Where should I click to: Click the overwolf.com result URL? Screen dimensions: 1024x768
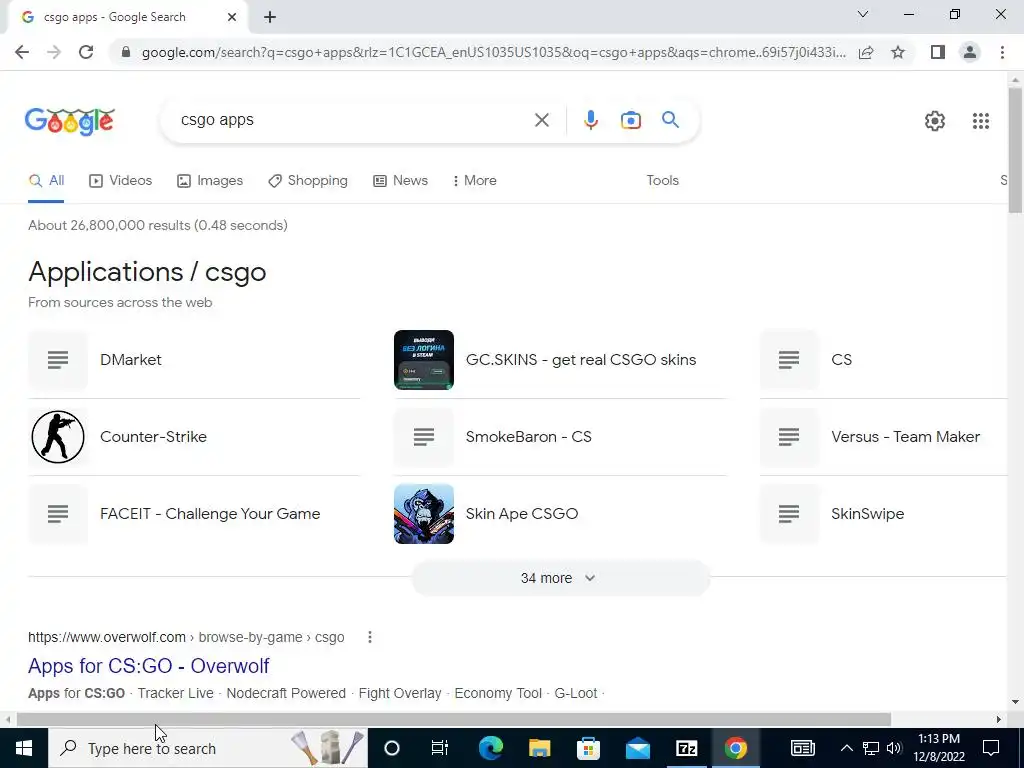[x=186, y=637]
